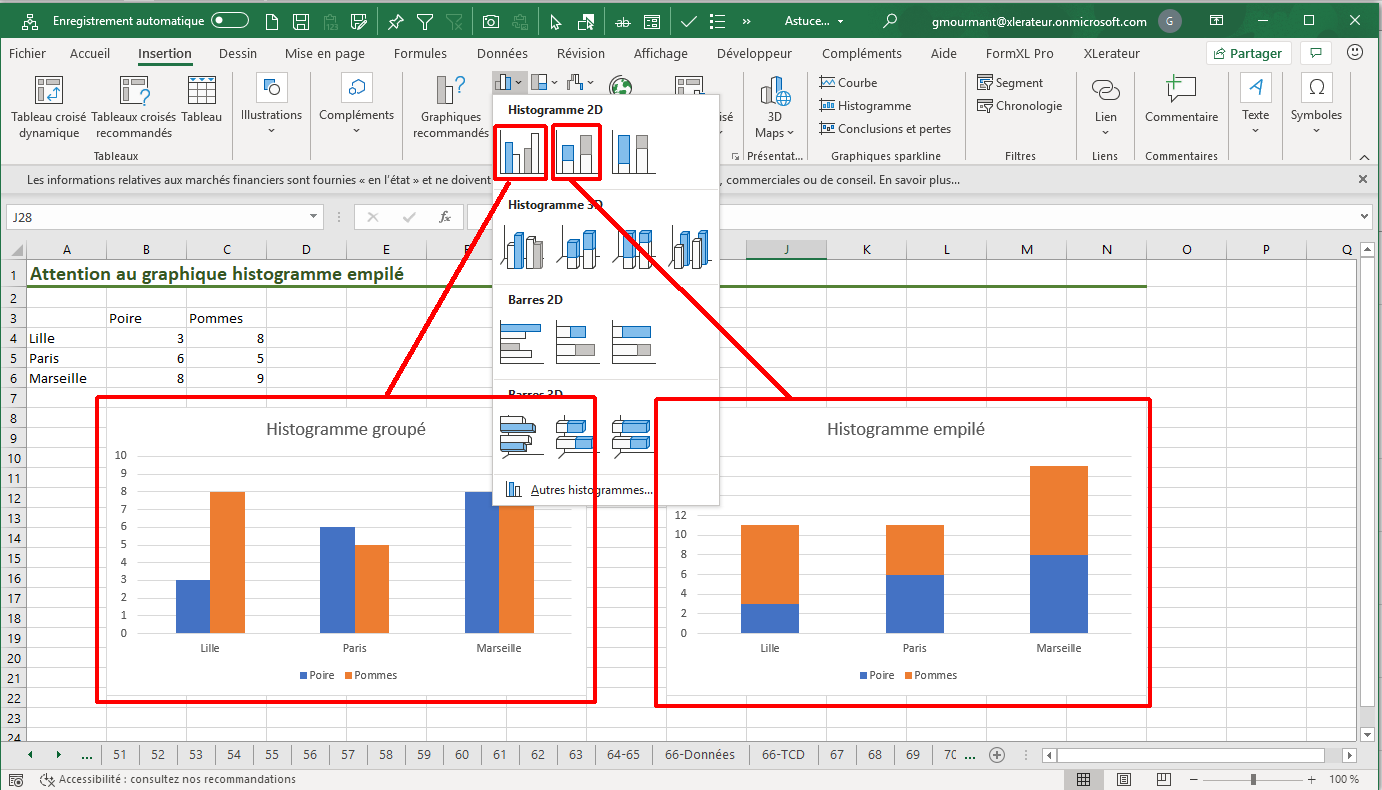Open the Mise en page tab

click(x=324, y=54)
